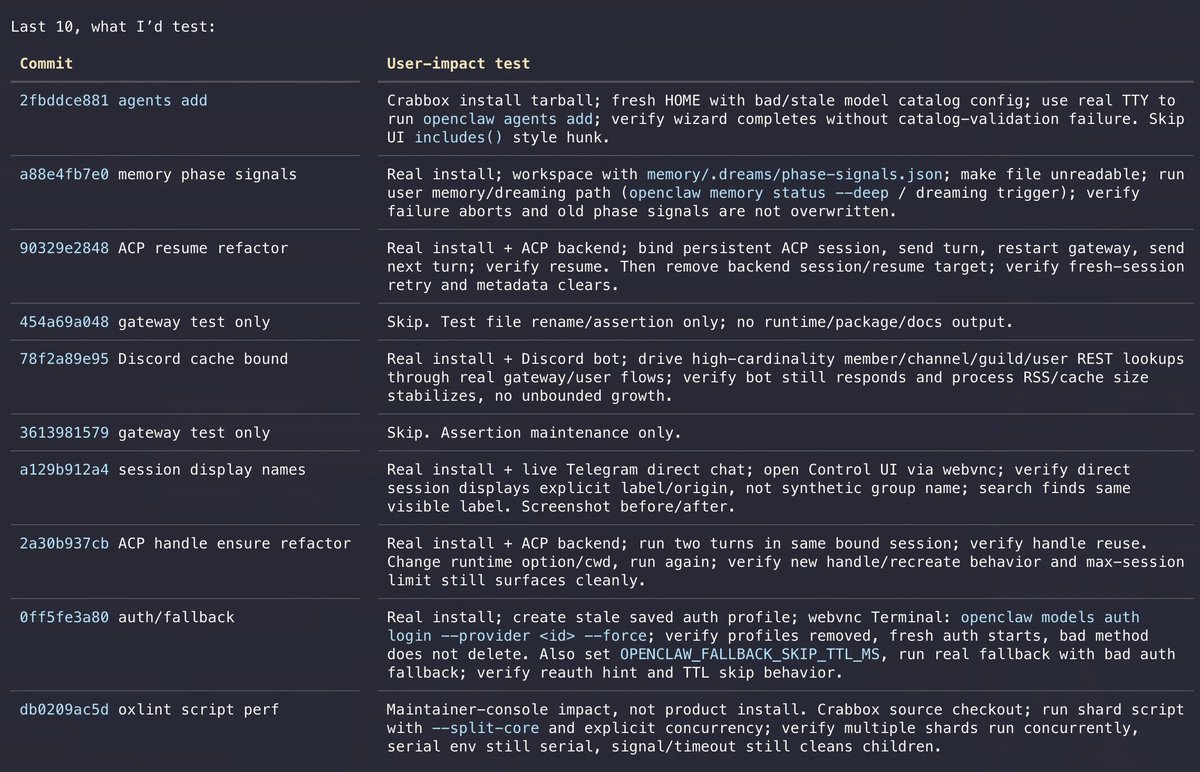Click the --split-core flag text
Viewport: 1200px width, 772px height.
pos(485,729)
